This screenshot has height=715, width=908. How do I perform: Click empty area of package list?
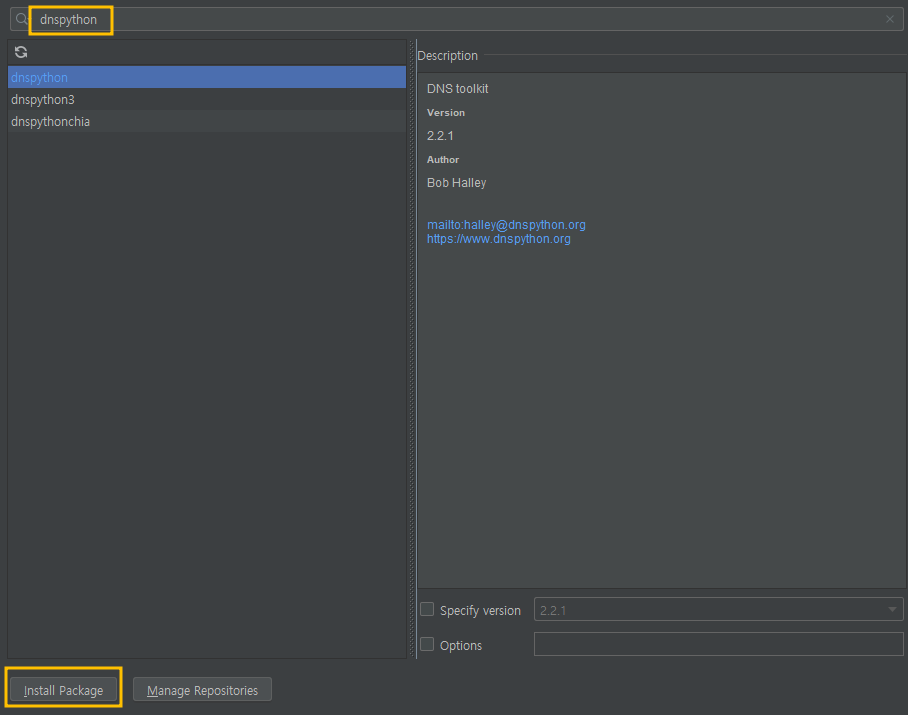click(207, 394)
